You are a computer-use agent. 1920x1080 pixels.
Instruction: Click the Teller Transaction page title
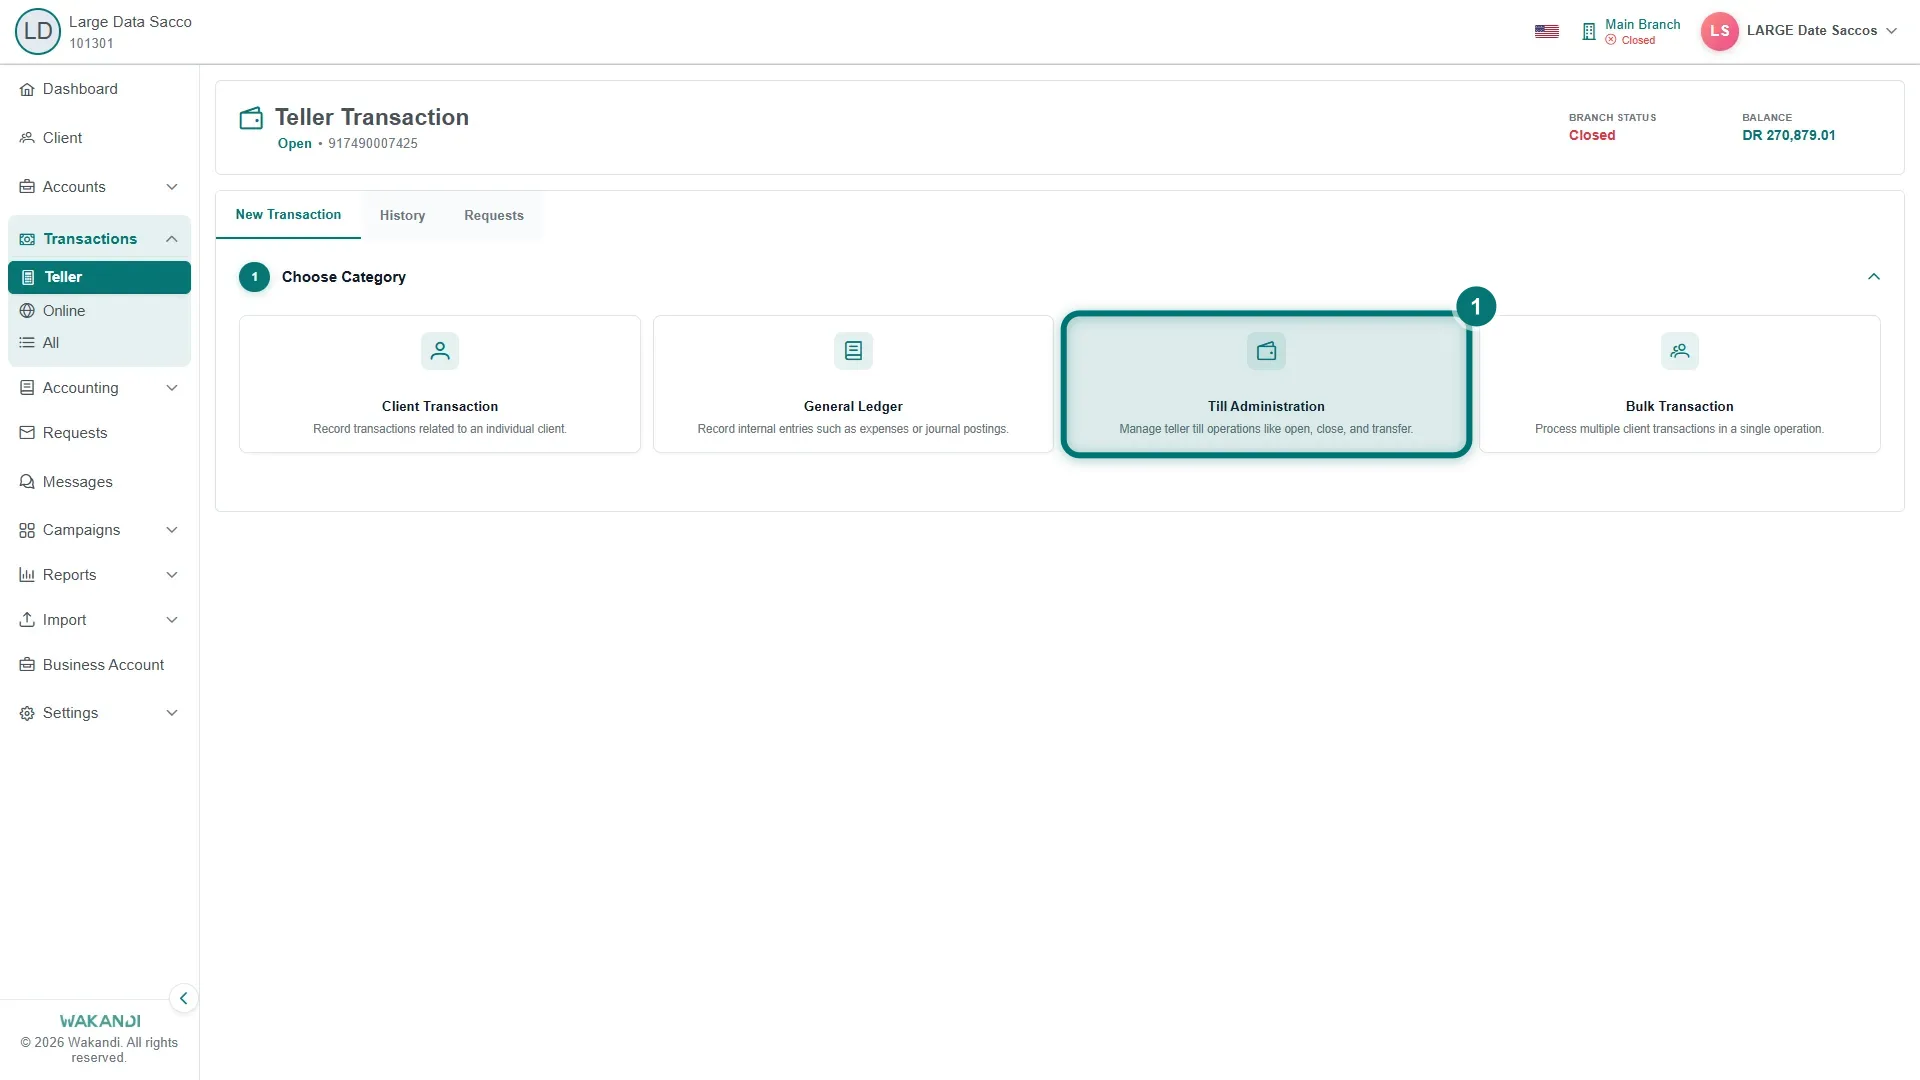click(372, 117)
